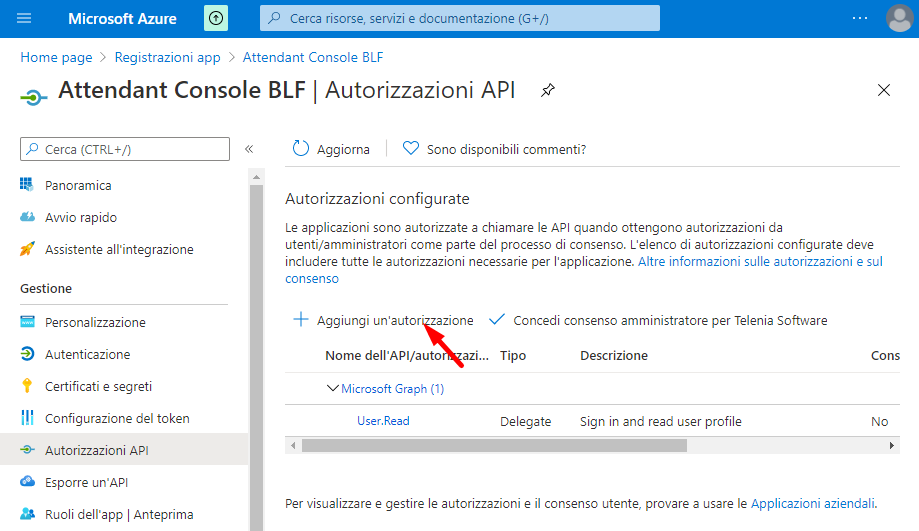The width and height of the screenshot is (919, 531).
Task: Click the Panoramica grid icon
Action: (x=27, y=185)
